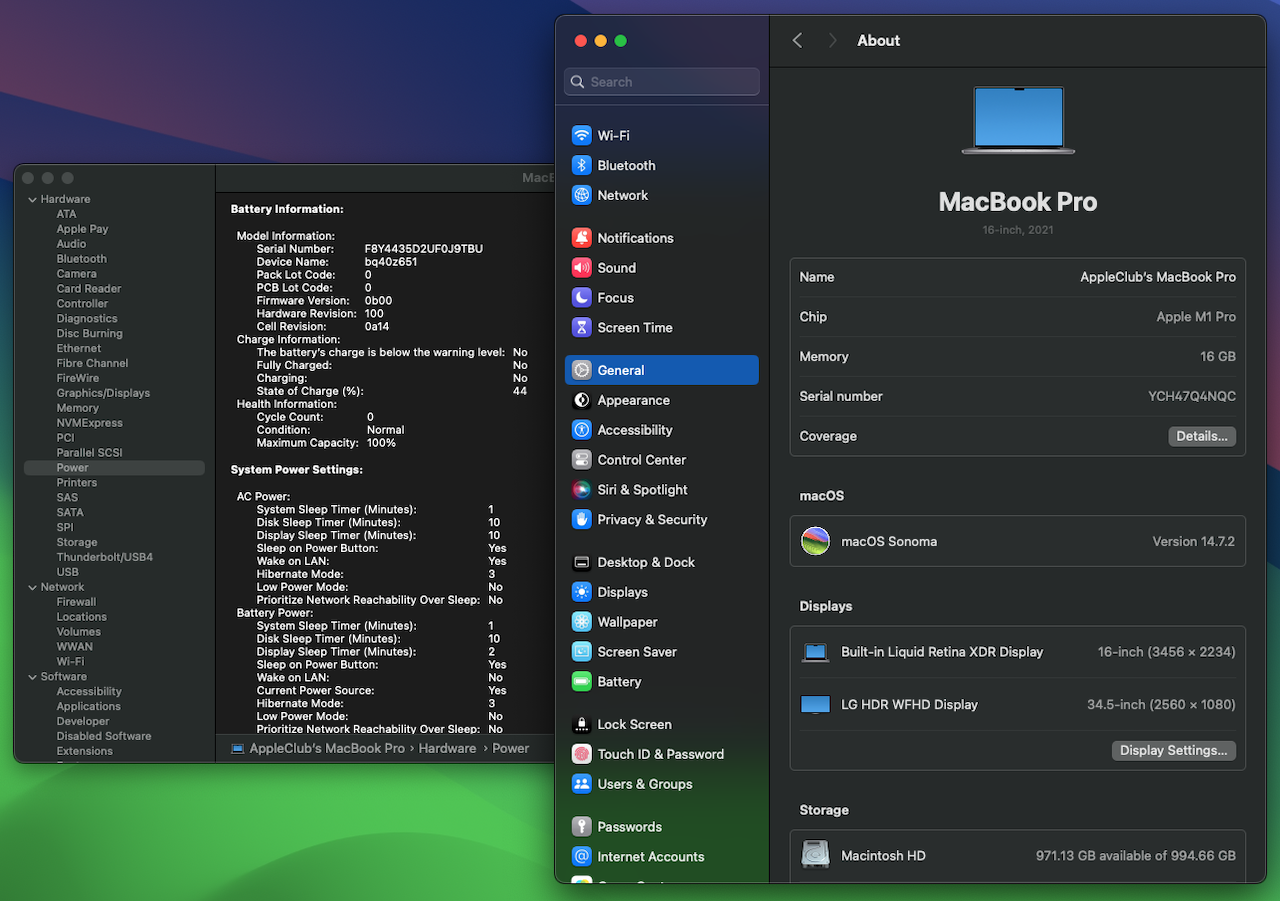Select Storage in System Information sidebar

(x=77, y=542)
